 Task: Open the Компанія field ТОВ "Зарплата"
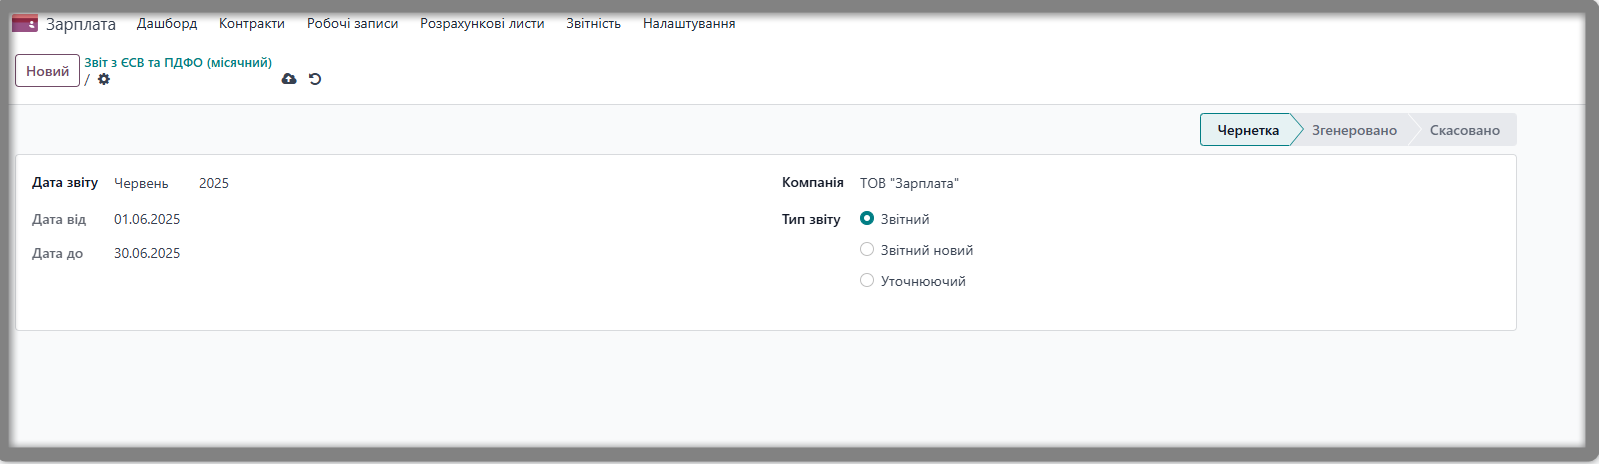tap(909, 183)
